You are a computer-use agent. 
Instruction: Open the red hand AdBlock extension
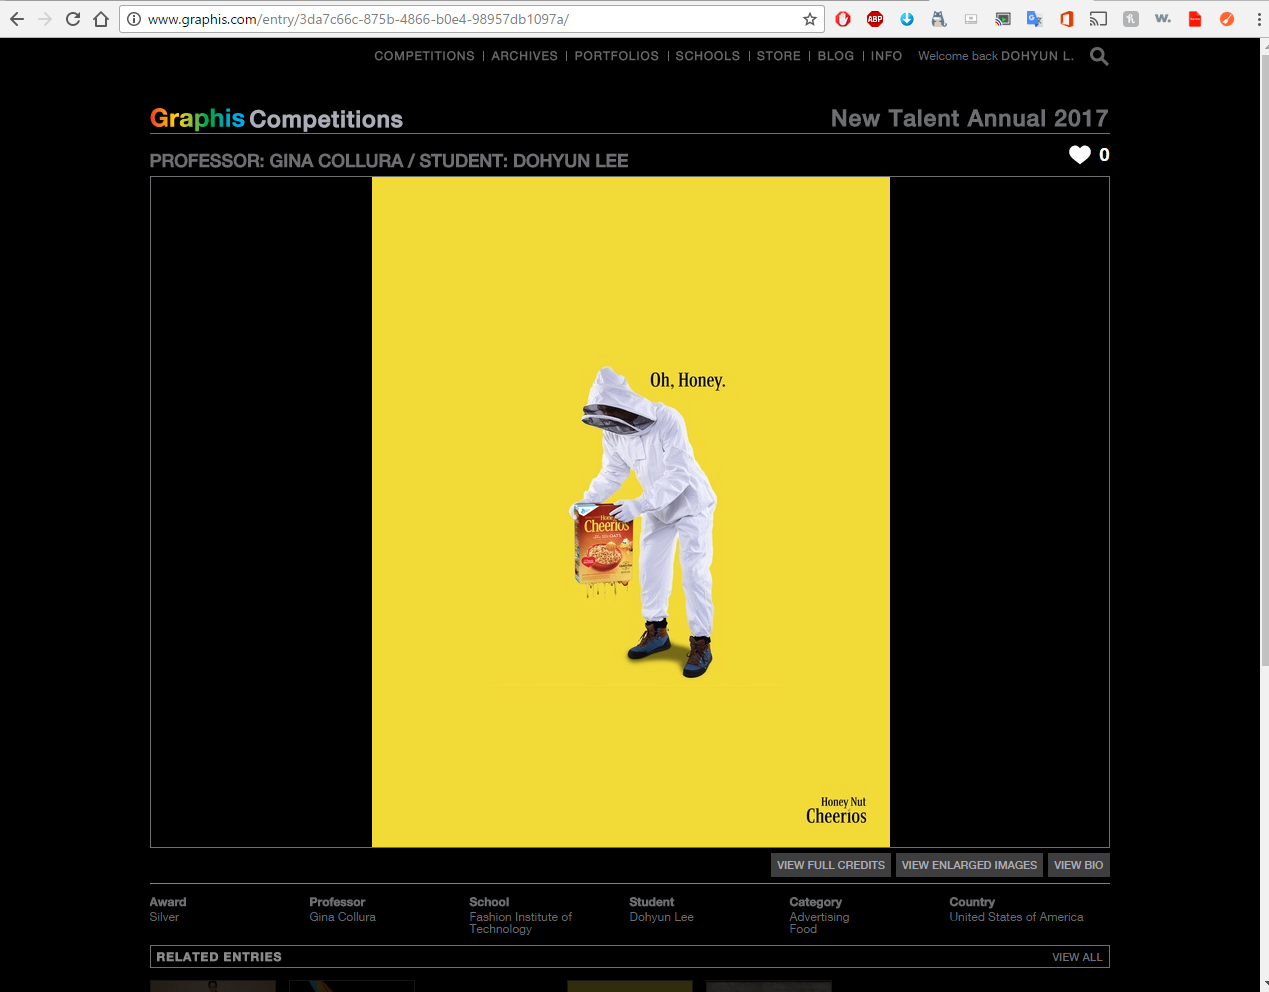point(843,19)
